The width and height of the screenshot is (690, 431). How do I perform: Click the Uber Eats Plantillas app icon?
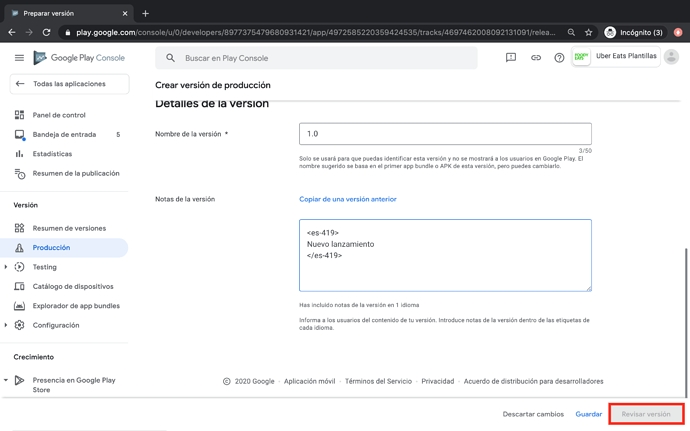[x=581, y=56]
